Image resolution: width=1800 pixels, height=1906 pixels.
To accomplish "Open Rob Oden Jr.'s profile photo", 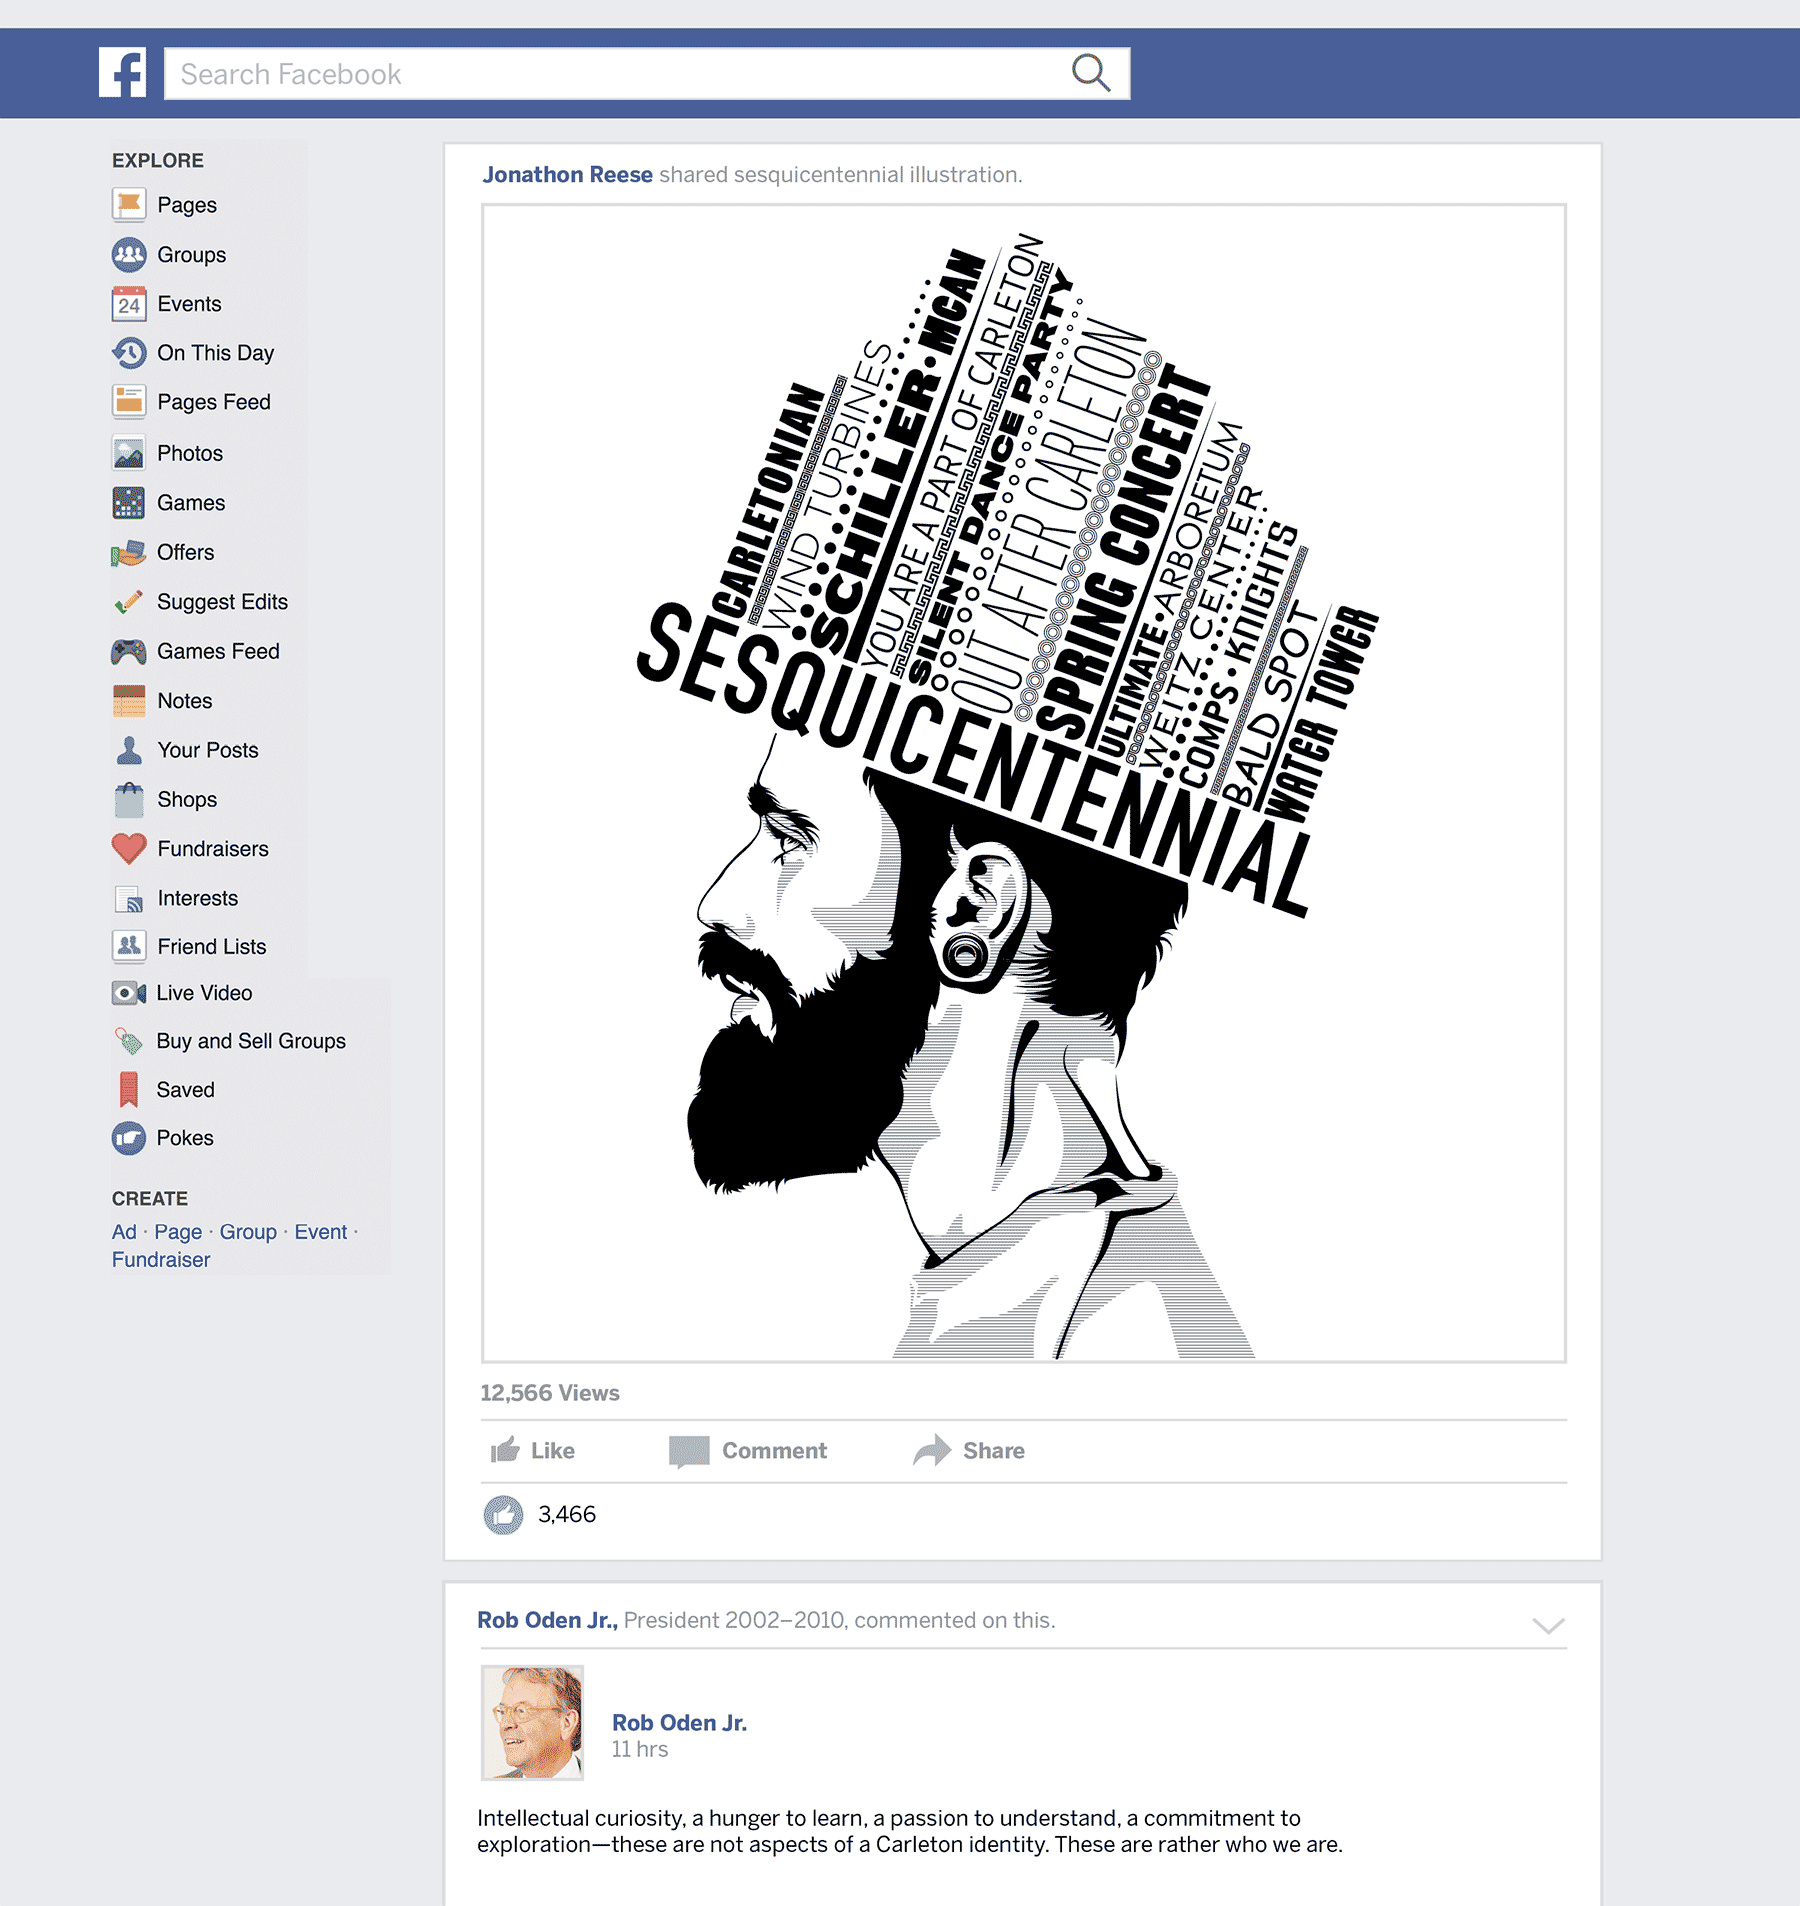I will point(532,1722).
